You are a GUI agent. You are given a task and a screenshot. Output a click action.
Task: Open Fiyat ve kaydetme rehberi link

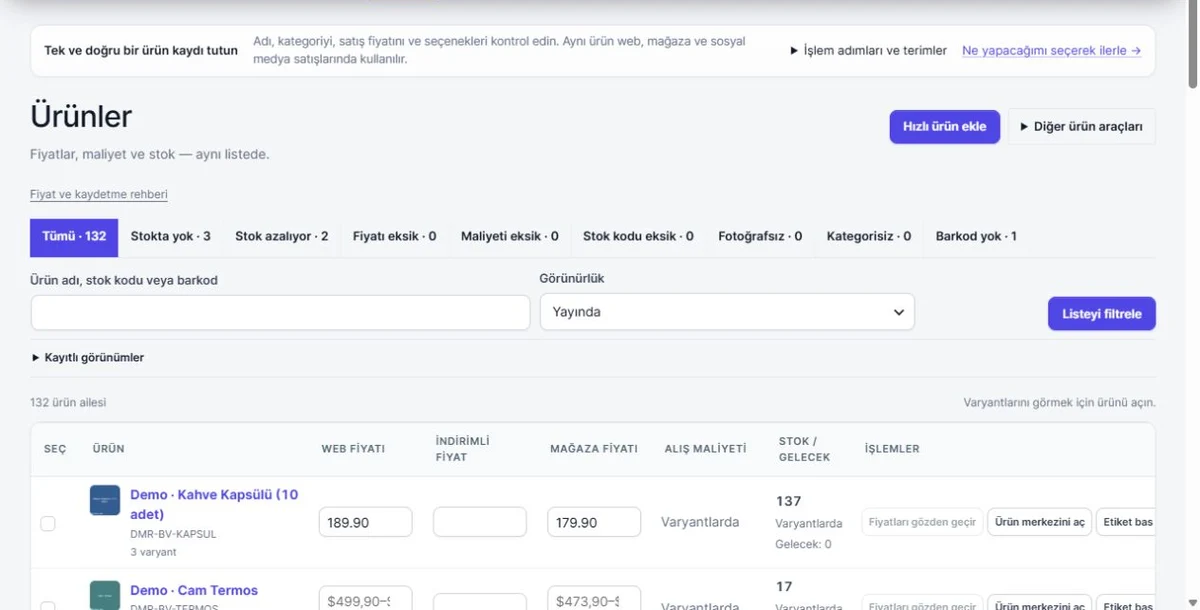click(99, 194)
